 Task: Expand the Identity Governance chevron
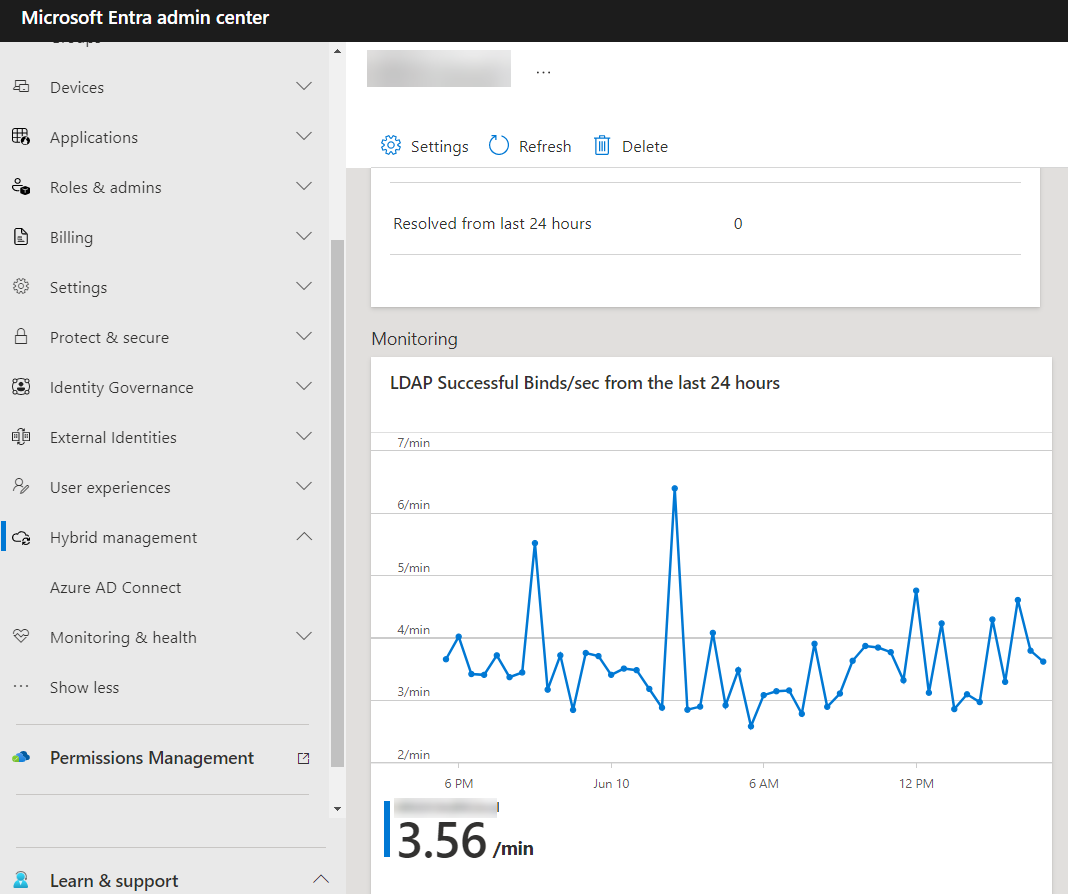click(x=304, y=385)
